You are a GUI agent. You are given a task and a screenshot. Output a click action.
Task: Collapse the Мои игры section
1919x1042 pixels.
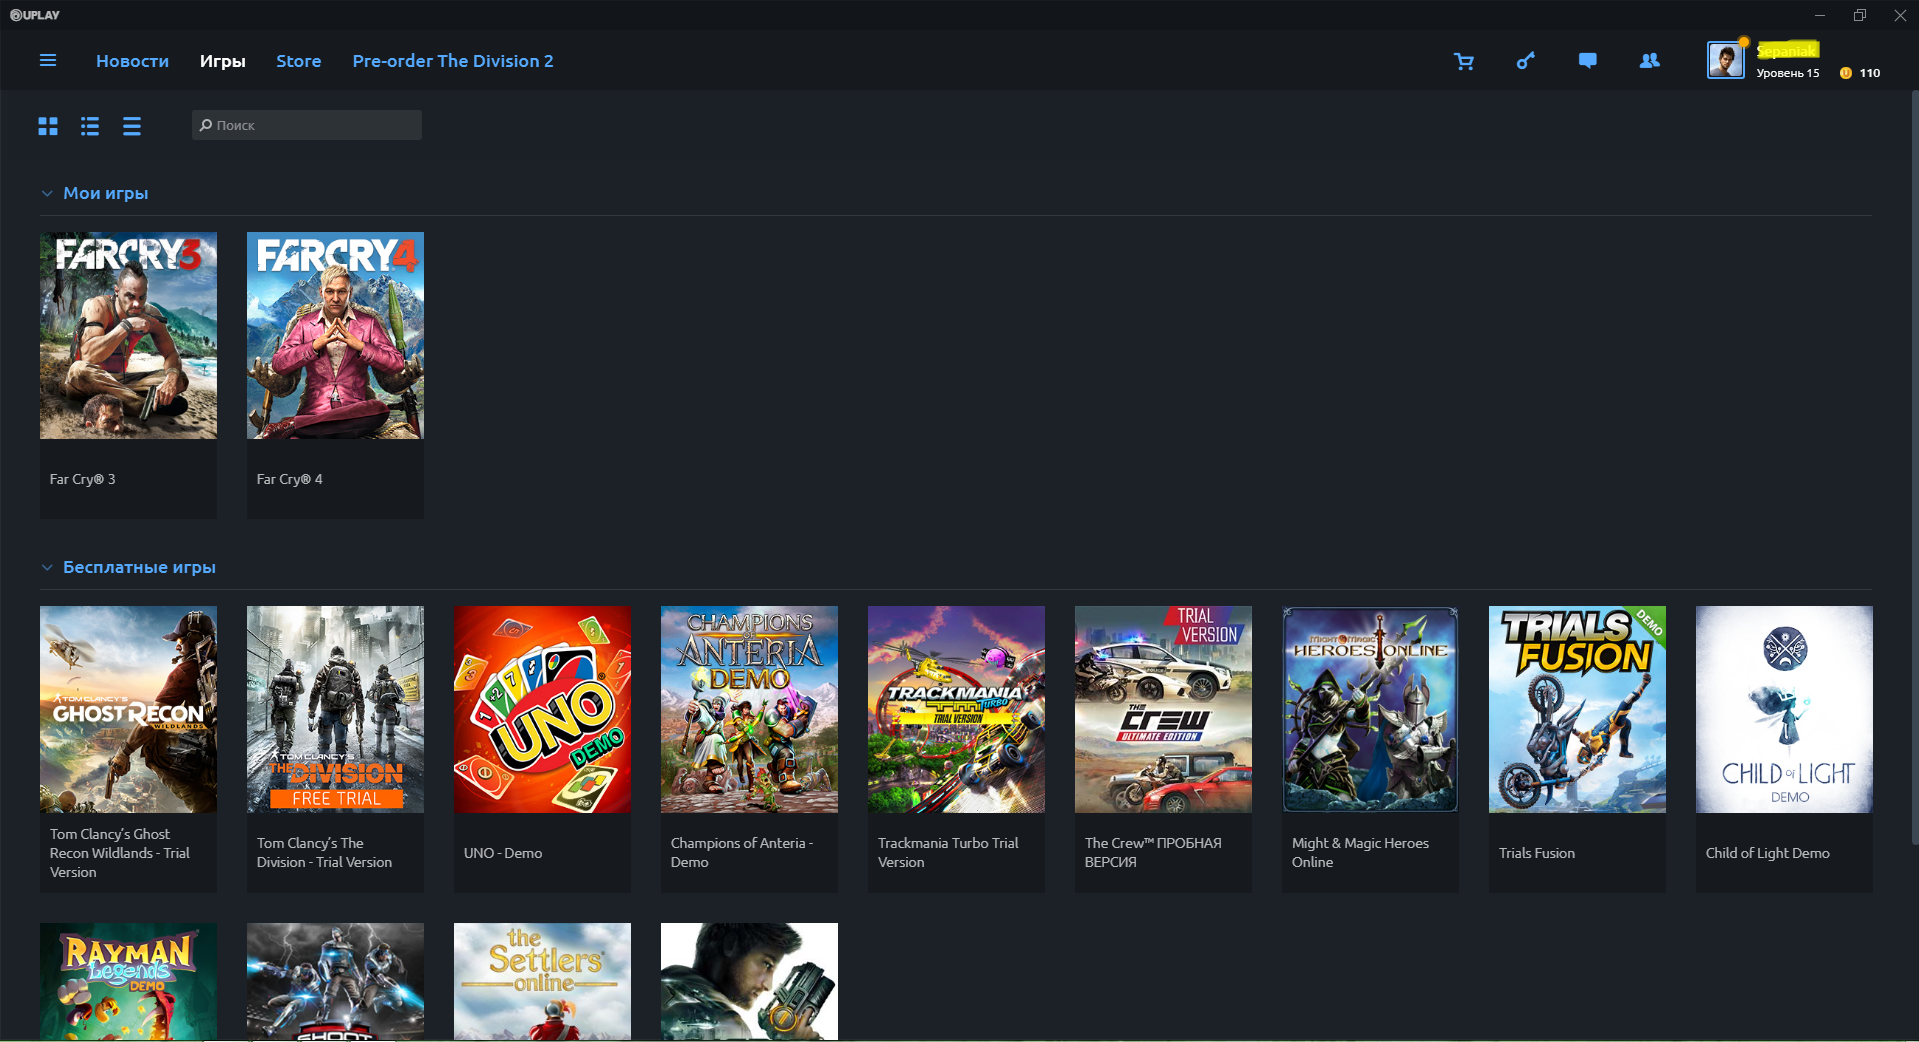47,194
